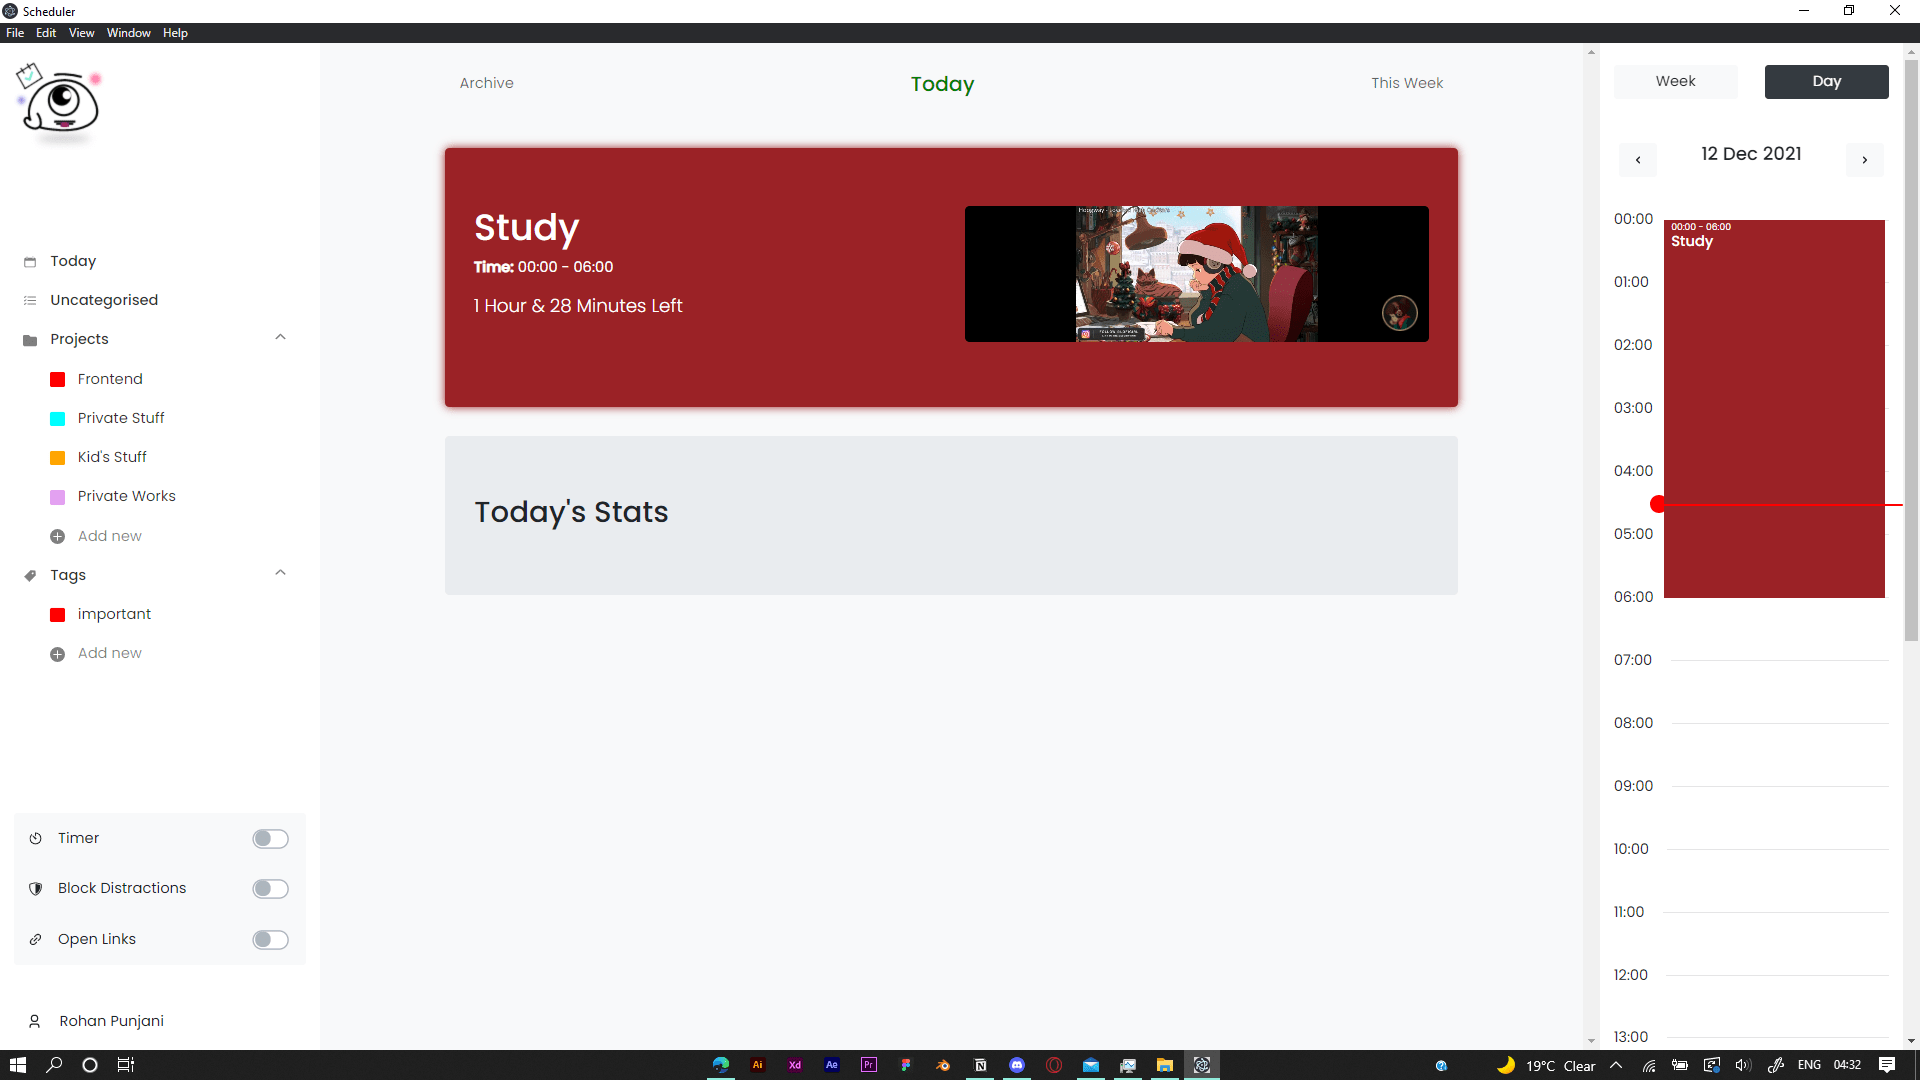Go to This Week view
The image size is (1920, 1080).
point(1407,83)
